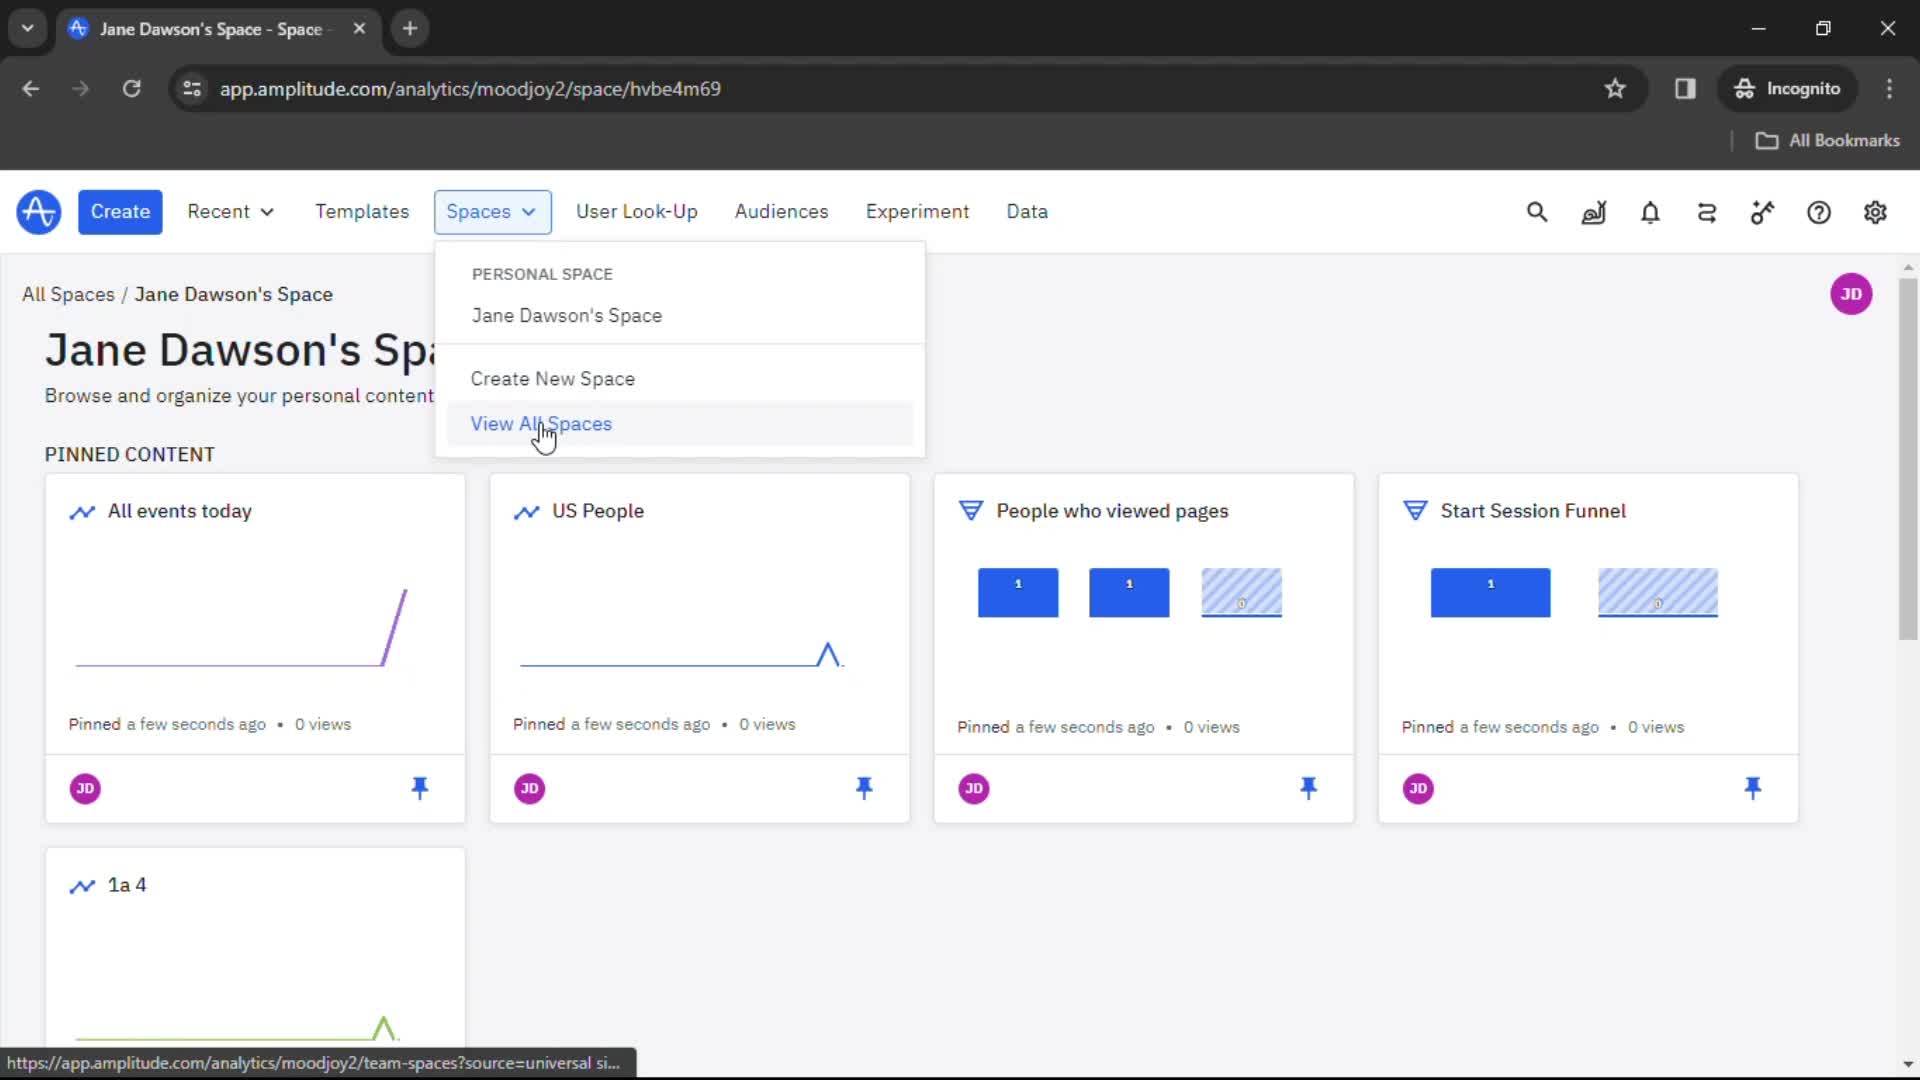Image resolution: width=1920 pixels, height=1080 pixels.
Task: Click the Experiment navigation tab
Action: coord(918,211)
